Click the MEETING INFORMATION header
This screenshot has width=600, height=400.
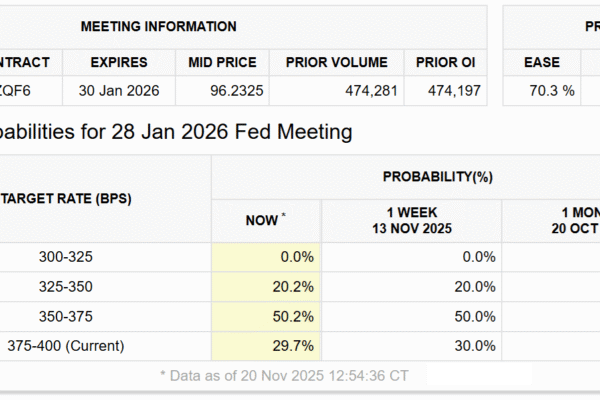(x=158, y=27)
